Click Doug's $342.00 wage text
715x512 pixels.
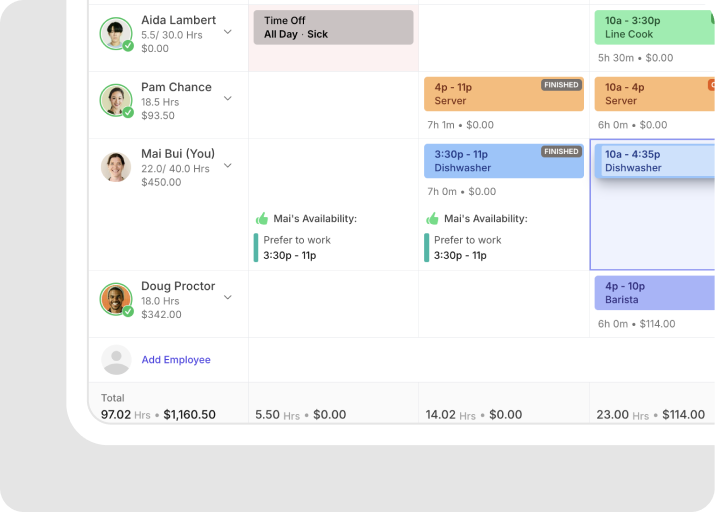(x=161, y=314)
